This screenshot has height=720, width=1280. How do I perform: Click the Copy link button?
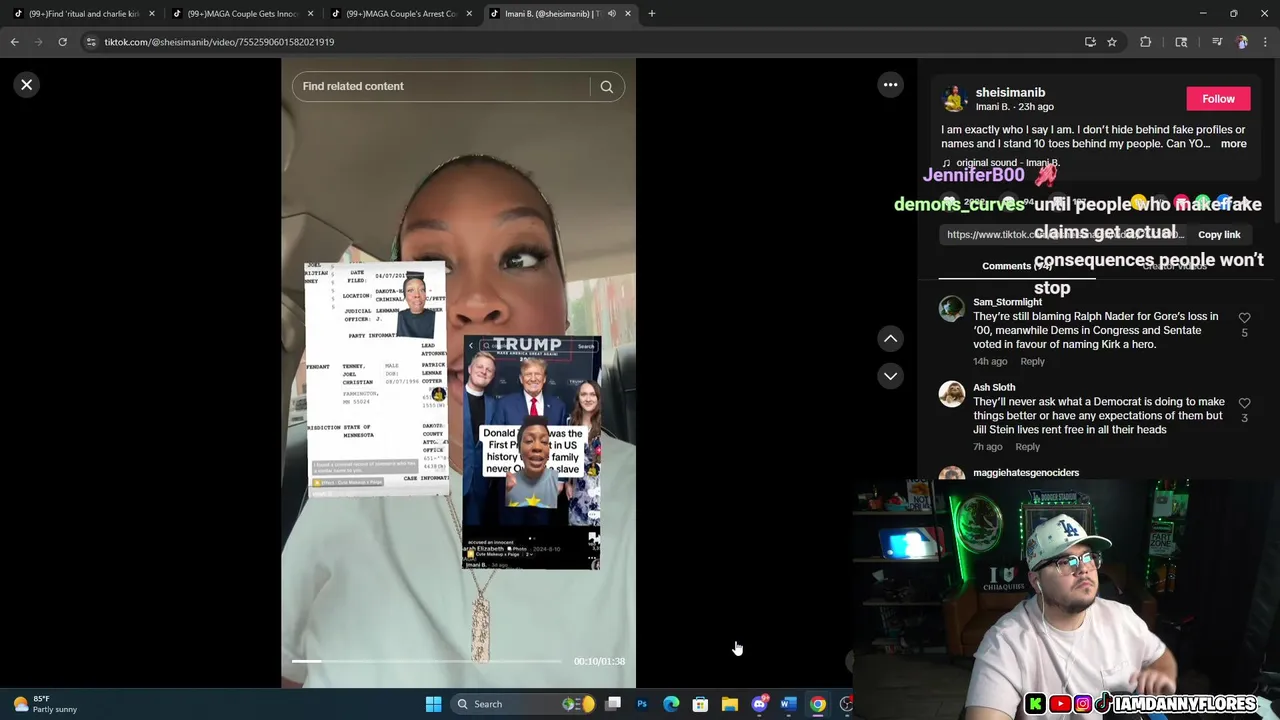pyautogui.click(x=1219, y=235)
